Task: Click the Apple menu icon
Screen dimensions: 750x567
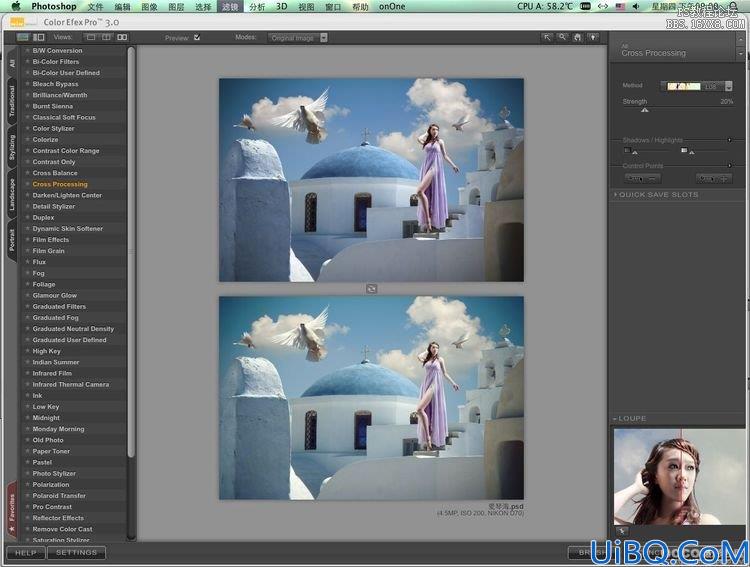Action: pyautogui.click(x=16, y=6)
